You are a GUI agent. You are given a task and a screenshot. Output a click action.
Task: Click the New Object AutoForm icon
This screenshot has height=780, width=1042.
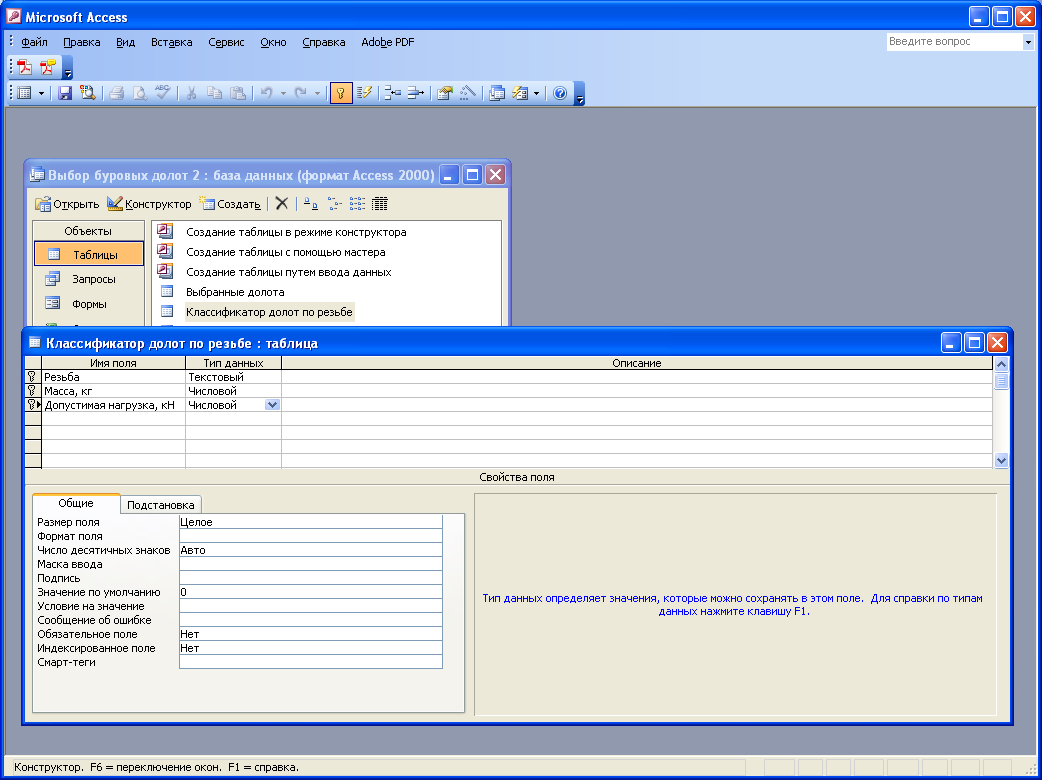520,93
